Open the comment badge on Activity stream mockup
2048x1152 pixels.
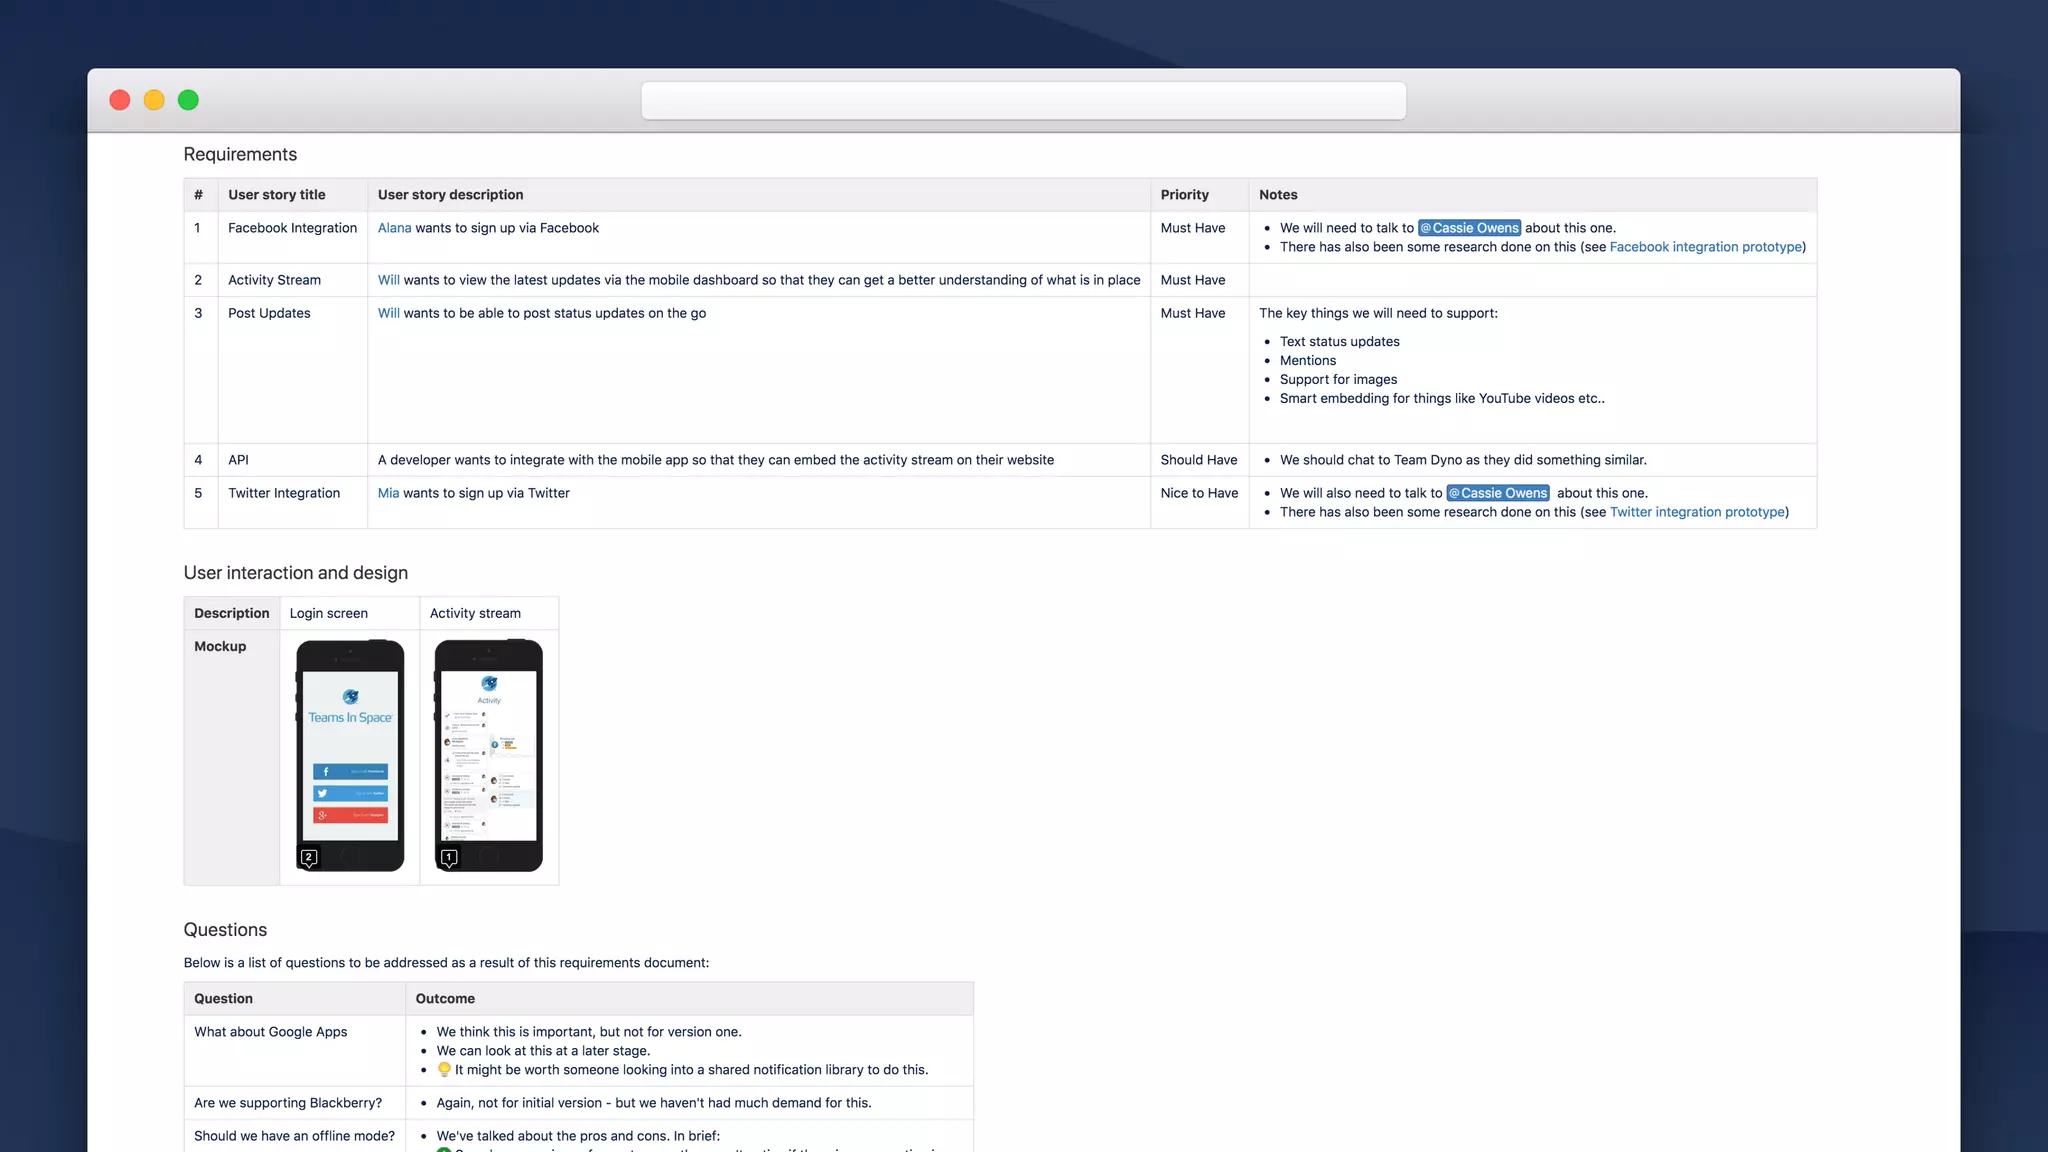click(449, 858)
